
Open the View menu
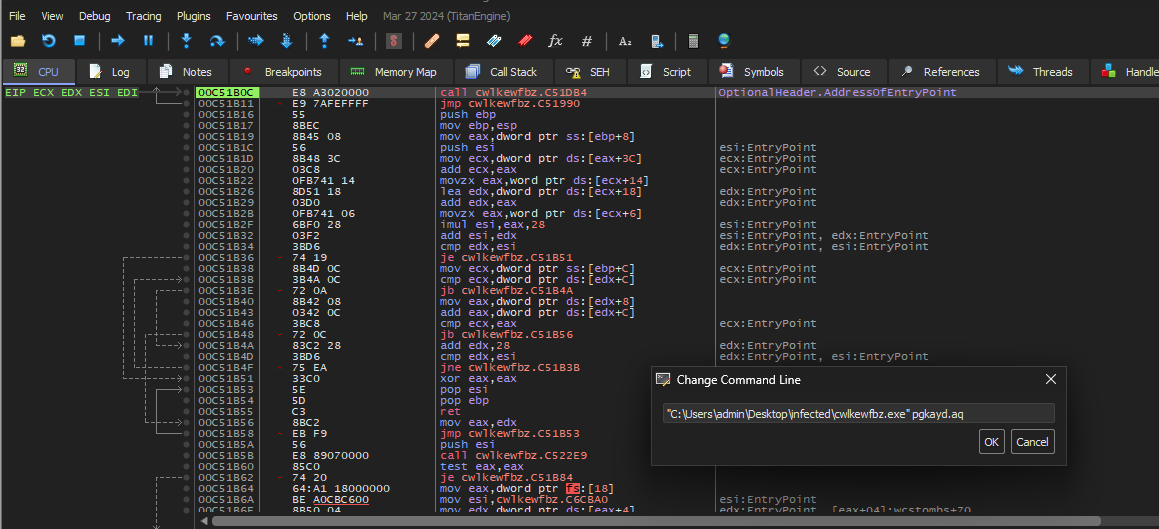click(x=52, y=16)
